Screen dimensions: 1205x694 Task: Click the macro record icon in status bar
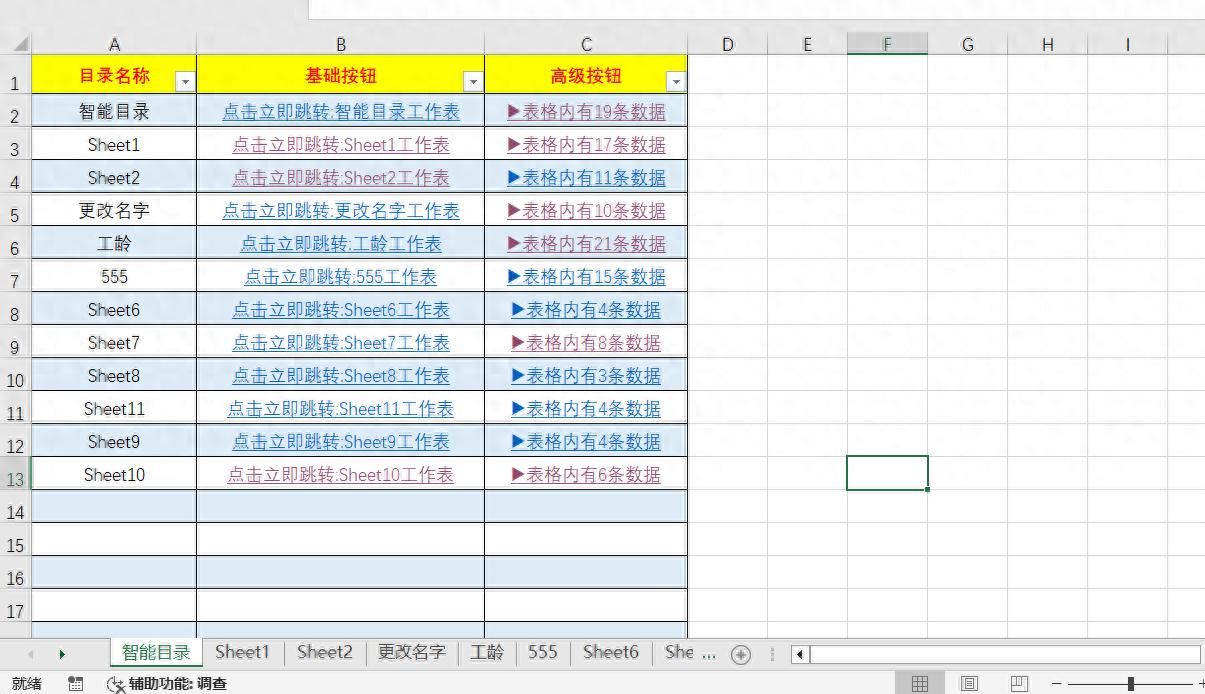pyautogui.click(x=75, y=684)
